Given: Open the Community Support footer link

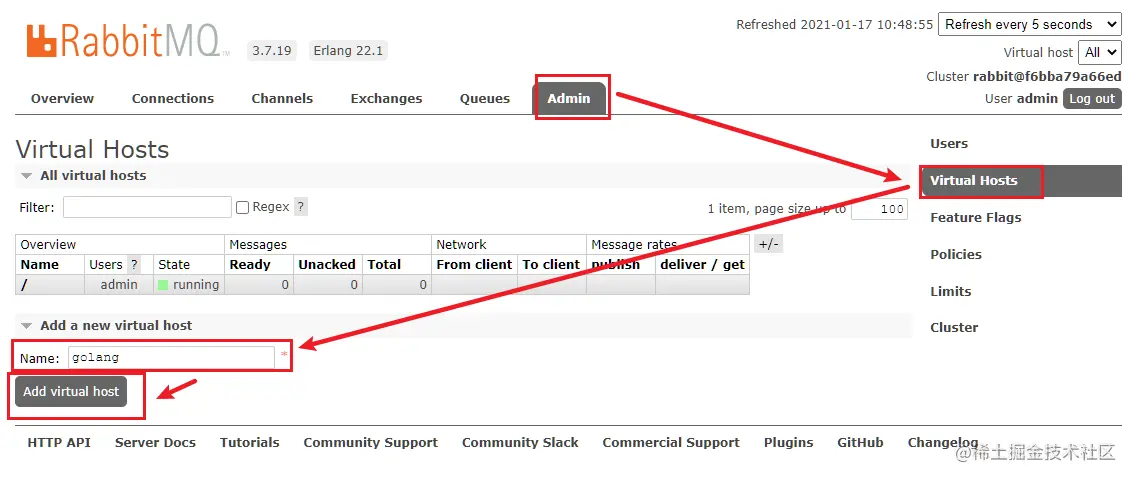Looking at the screenshot, I should coord(370,443).
